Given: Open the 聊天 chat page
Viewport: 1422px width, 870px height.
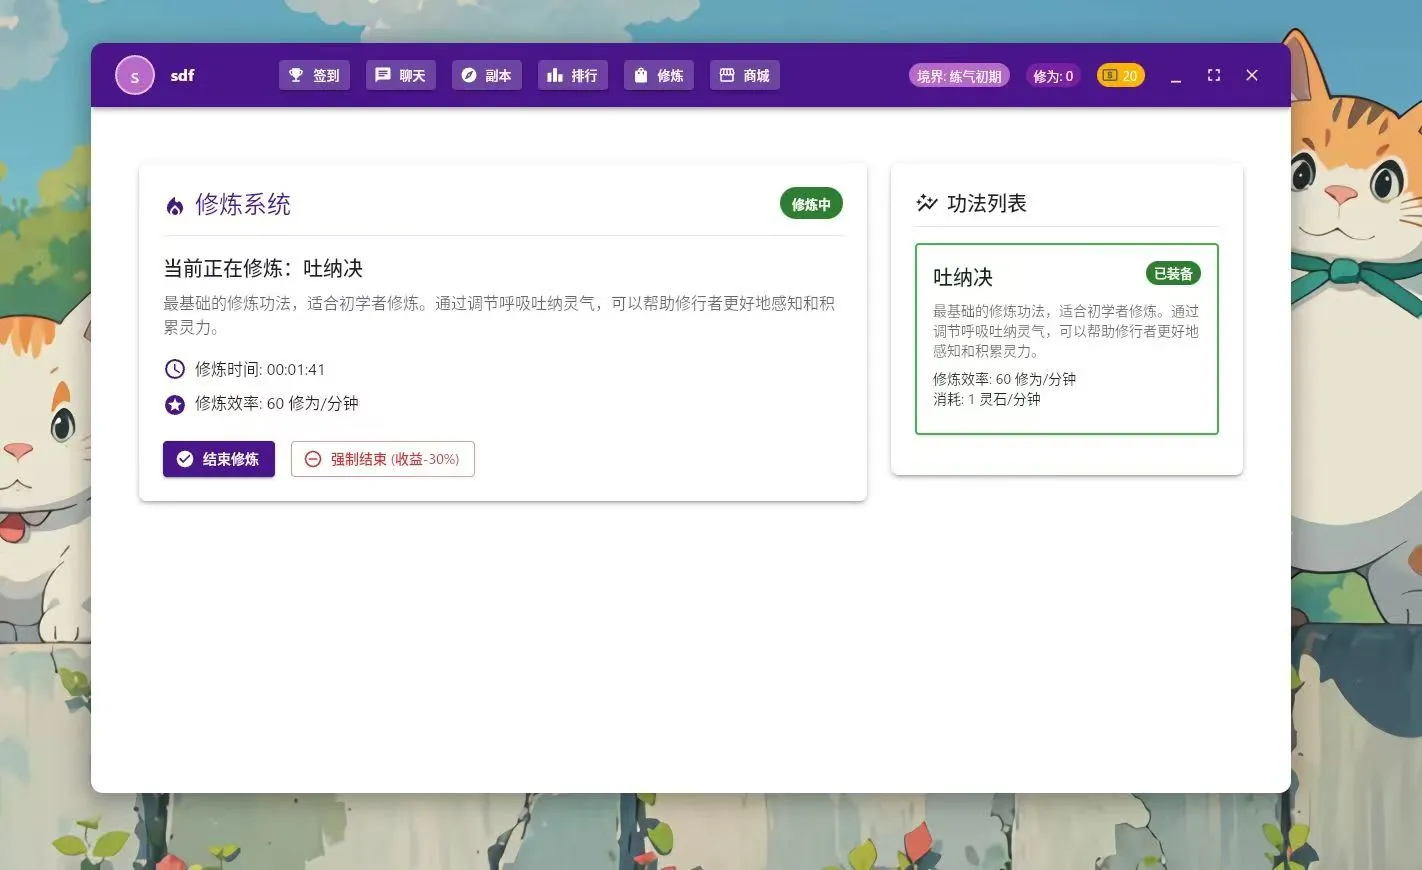Looking at the screenshot, I should coord(400,76).
